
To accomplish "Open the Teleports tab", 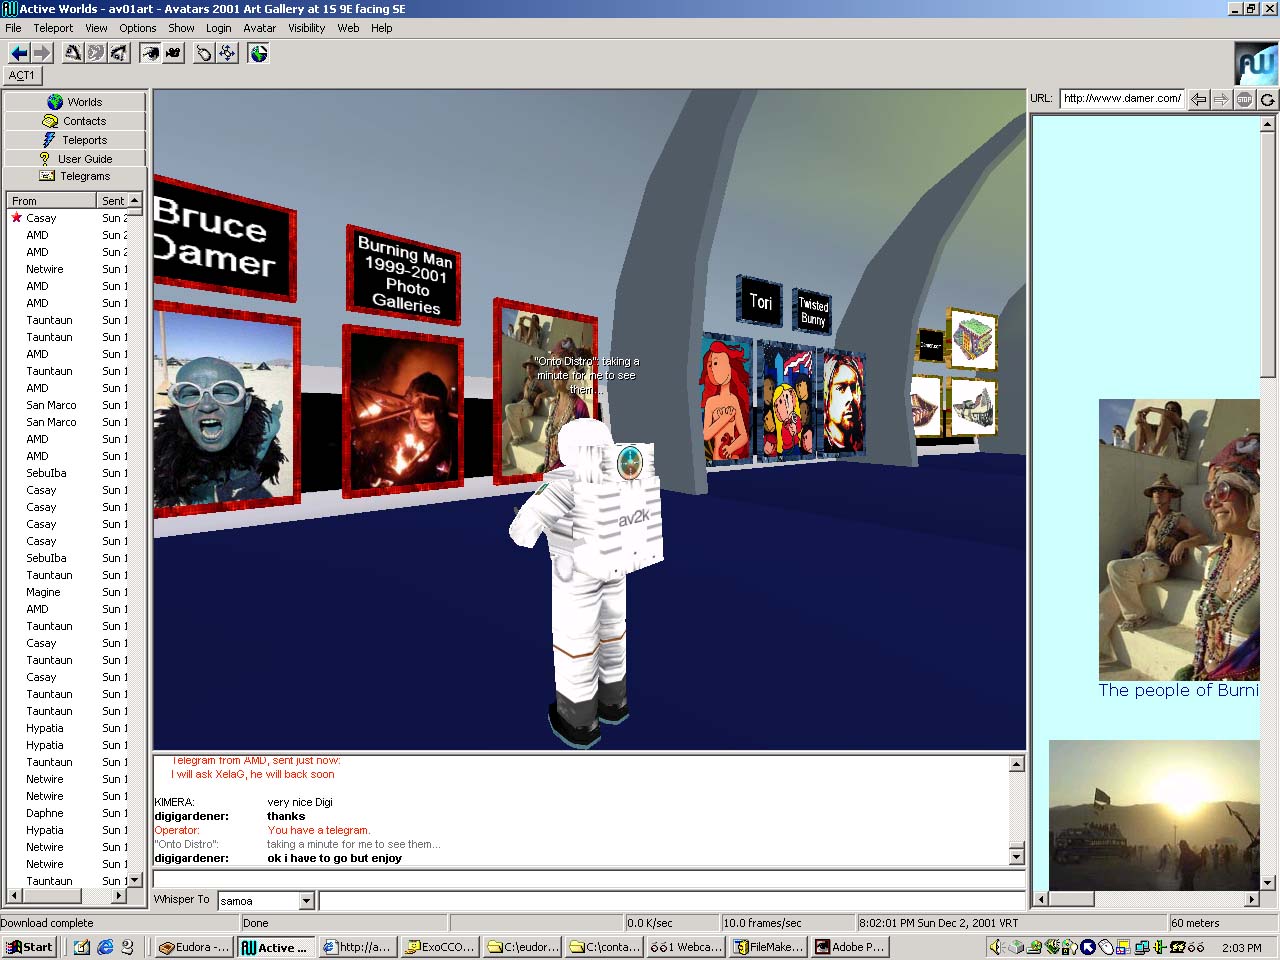I will click(75, 140).
